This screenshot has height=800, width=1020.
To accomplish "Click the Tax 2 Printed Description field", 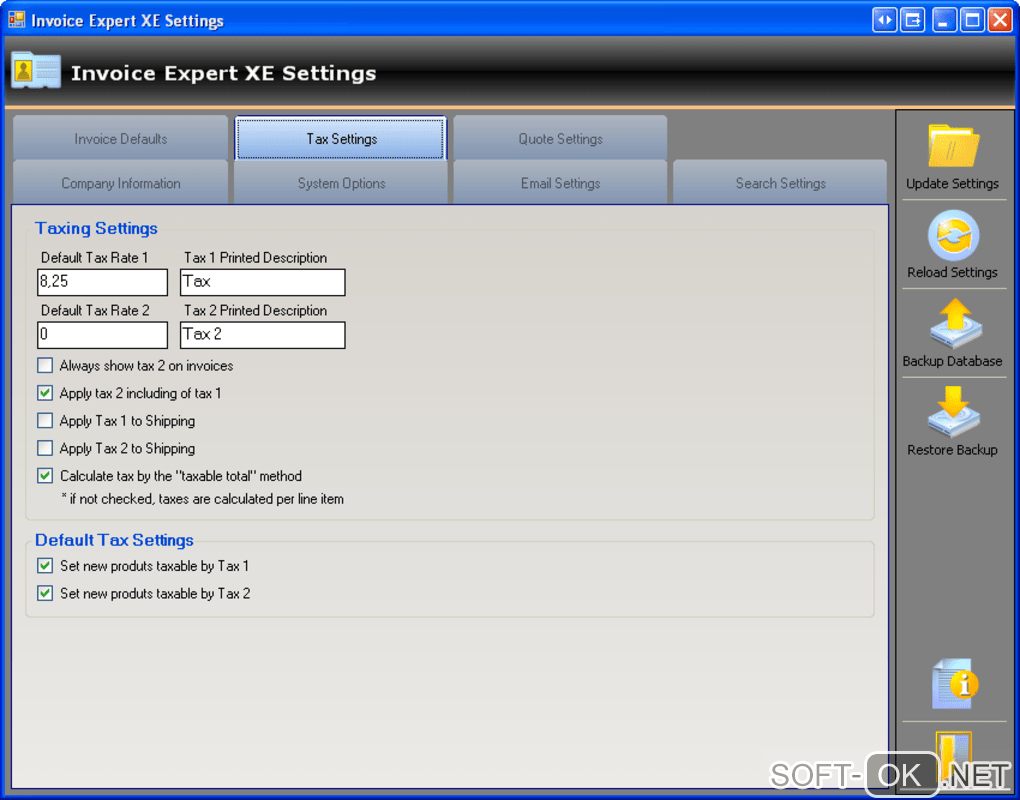I will (x=263, y=335).
